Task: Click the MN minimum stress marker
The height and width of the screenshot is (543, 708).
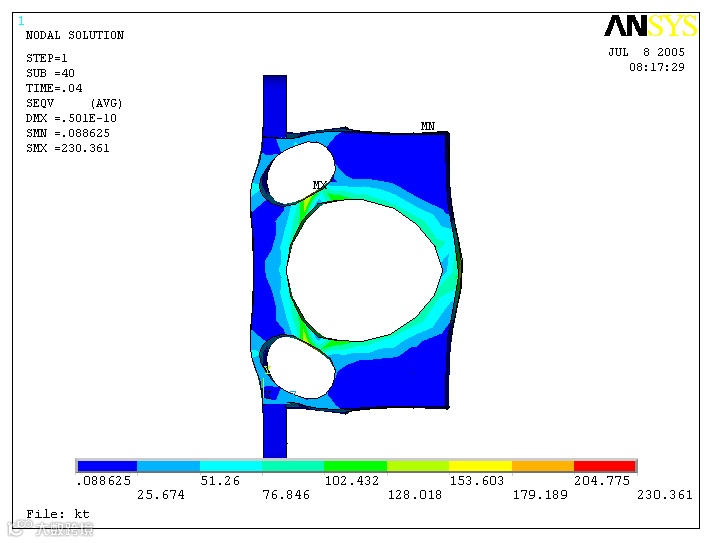Action: 428,126
